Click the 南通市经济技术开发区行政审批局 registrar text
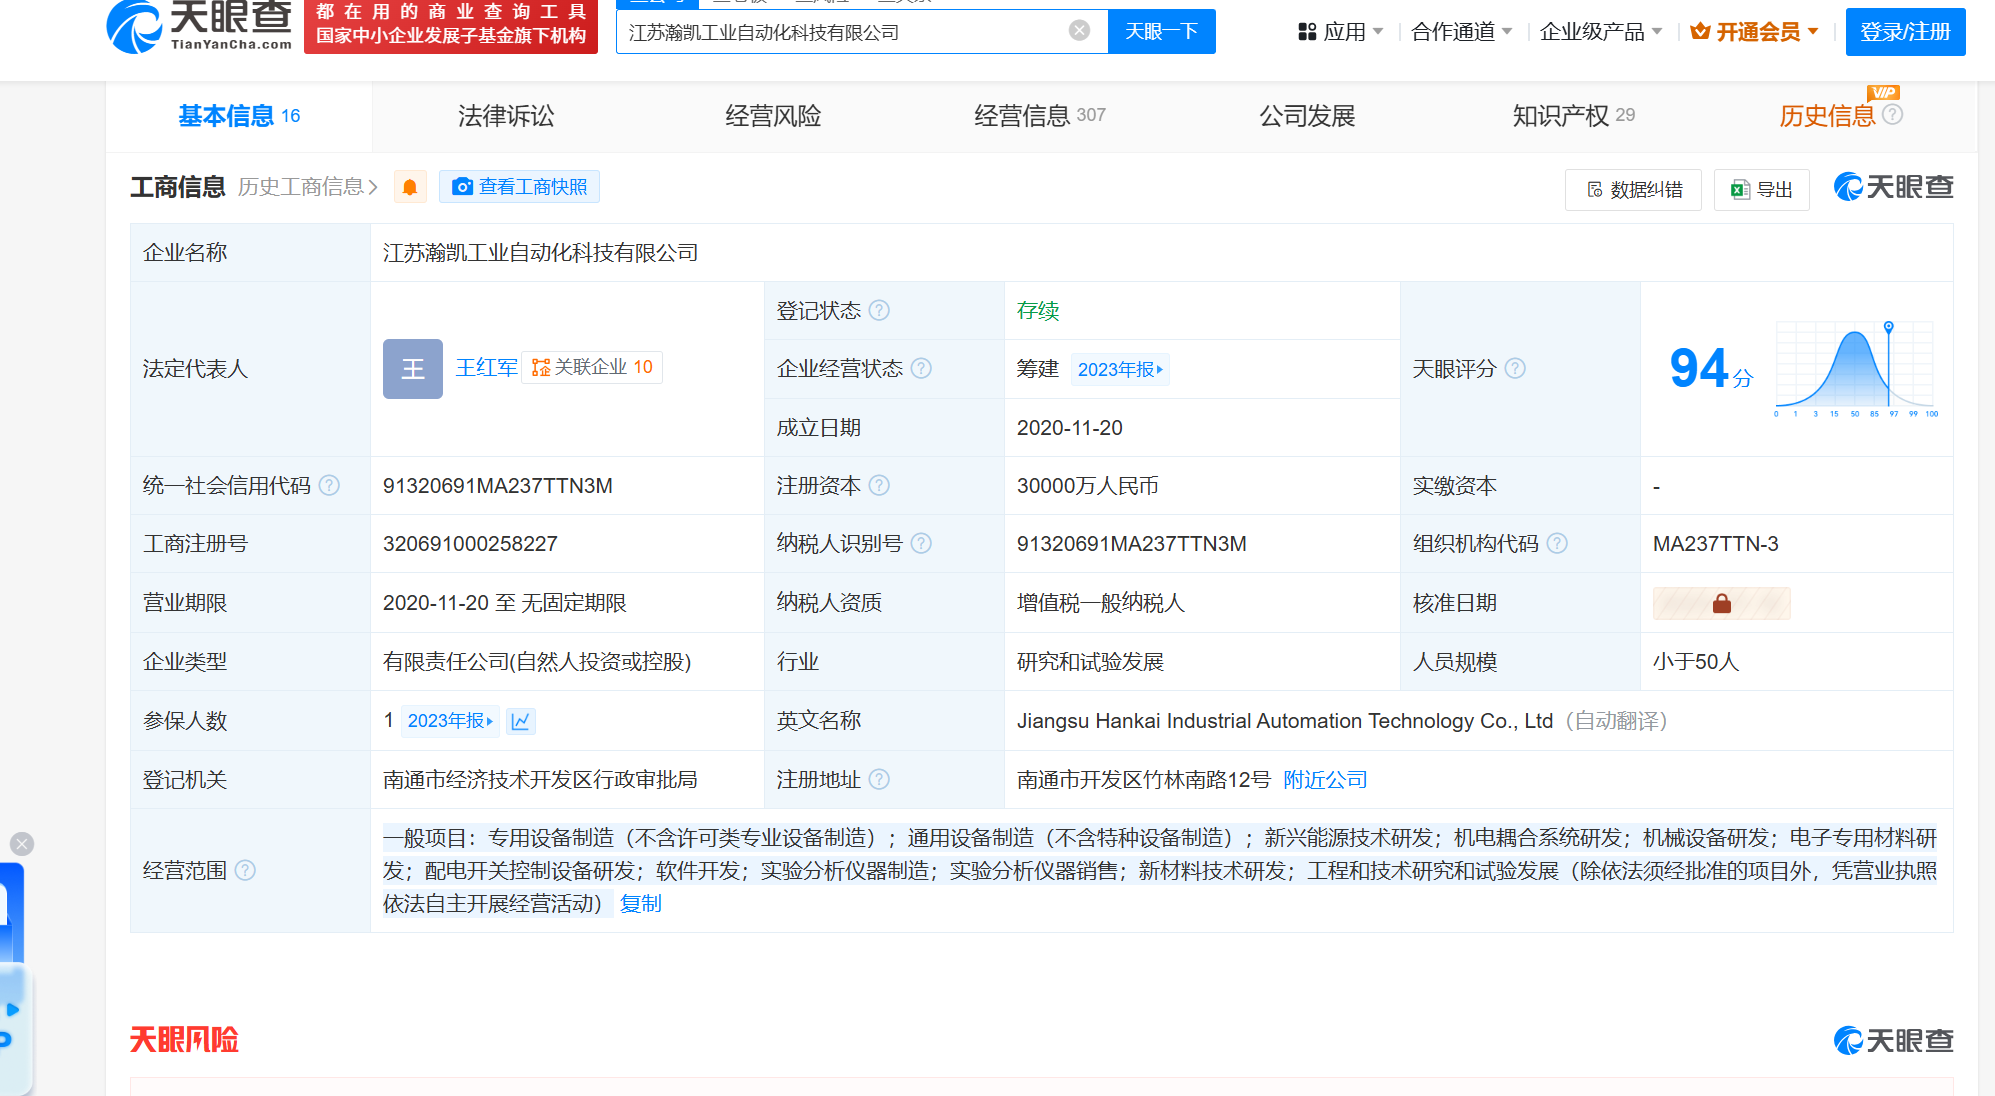Image resolution: width=1995 pixels, height=1096 pixels. click(x=540, y=780)
